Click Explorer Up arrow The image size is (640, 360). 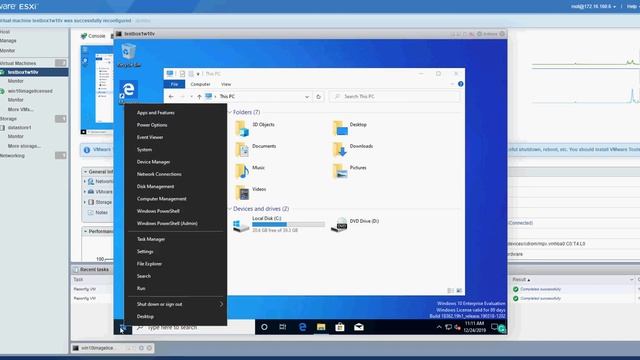[x=199, y=97]
